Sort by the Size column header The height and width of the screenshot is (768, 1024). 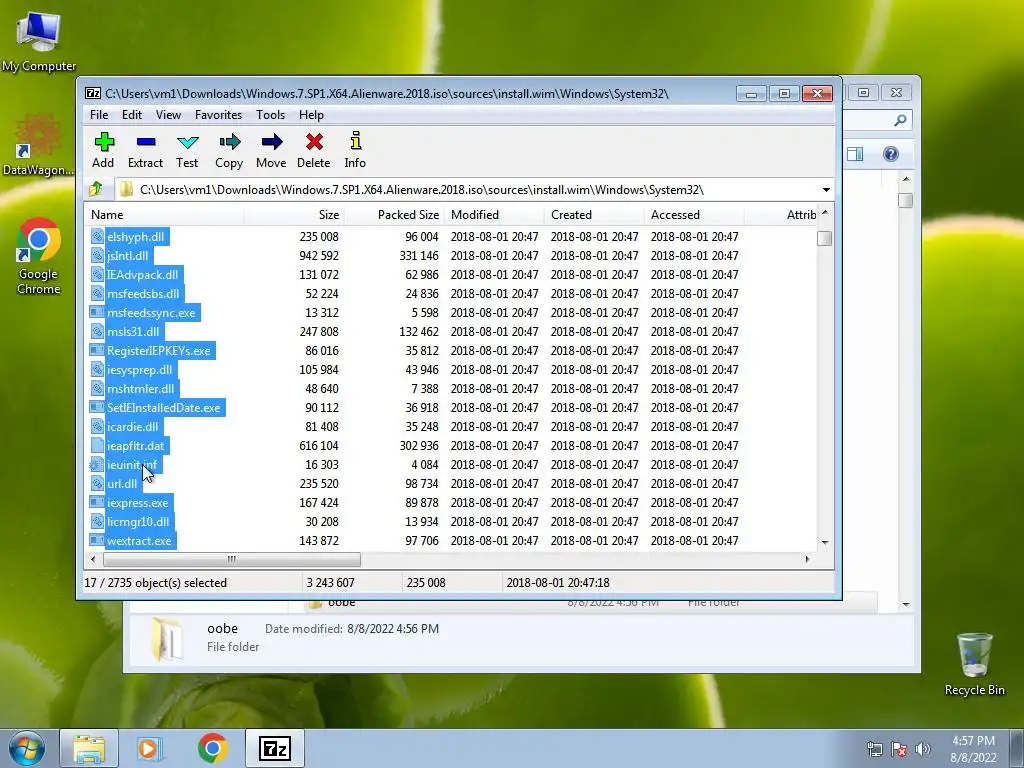294,215
